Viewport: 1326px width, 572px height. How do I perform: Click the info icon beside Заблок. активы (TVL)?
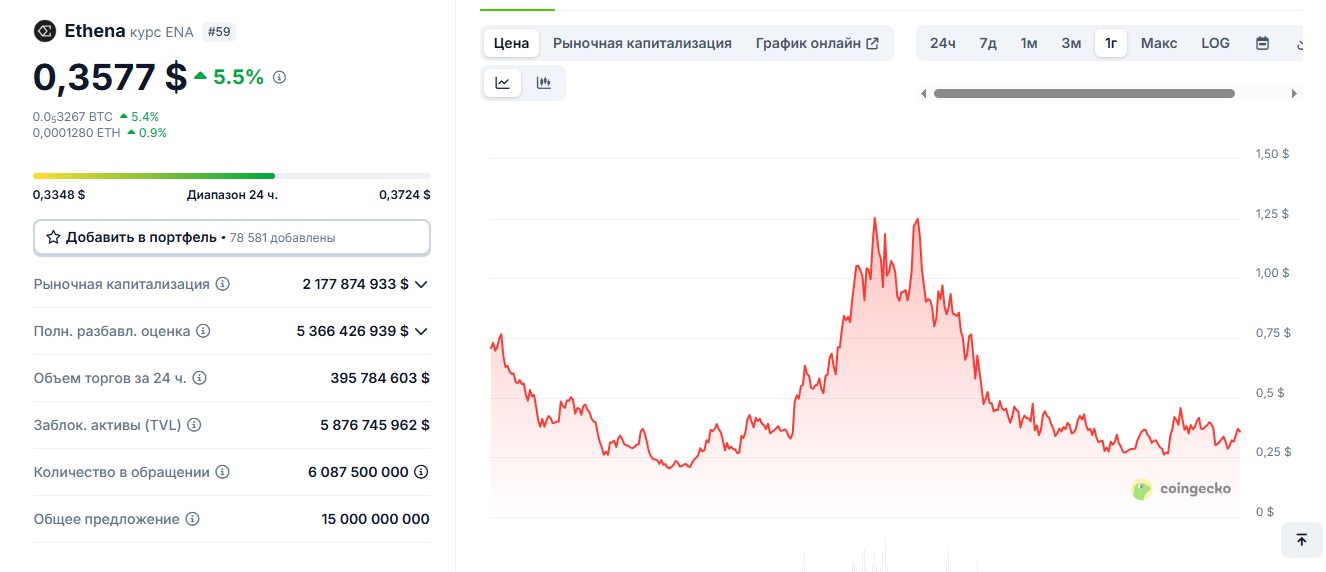(194, 425)
